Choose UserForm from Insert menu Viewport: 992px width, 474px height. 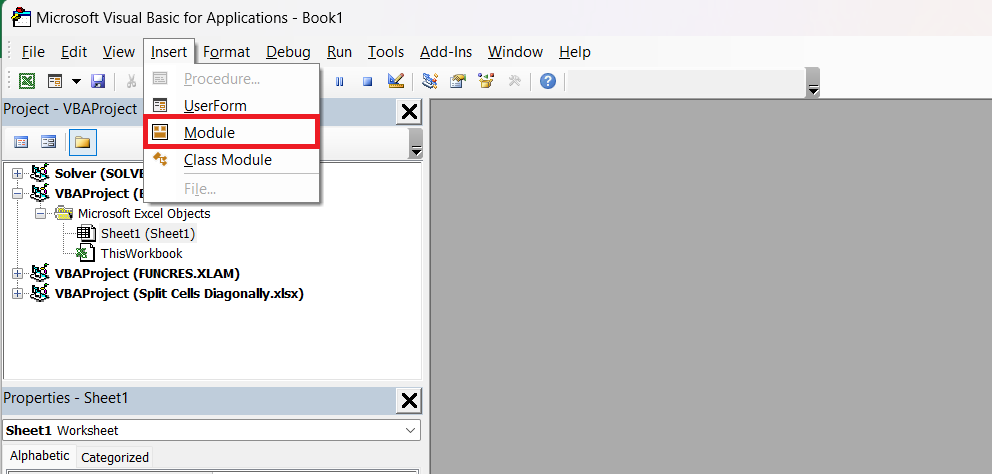pos(232,106)
